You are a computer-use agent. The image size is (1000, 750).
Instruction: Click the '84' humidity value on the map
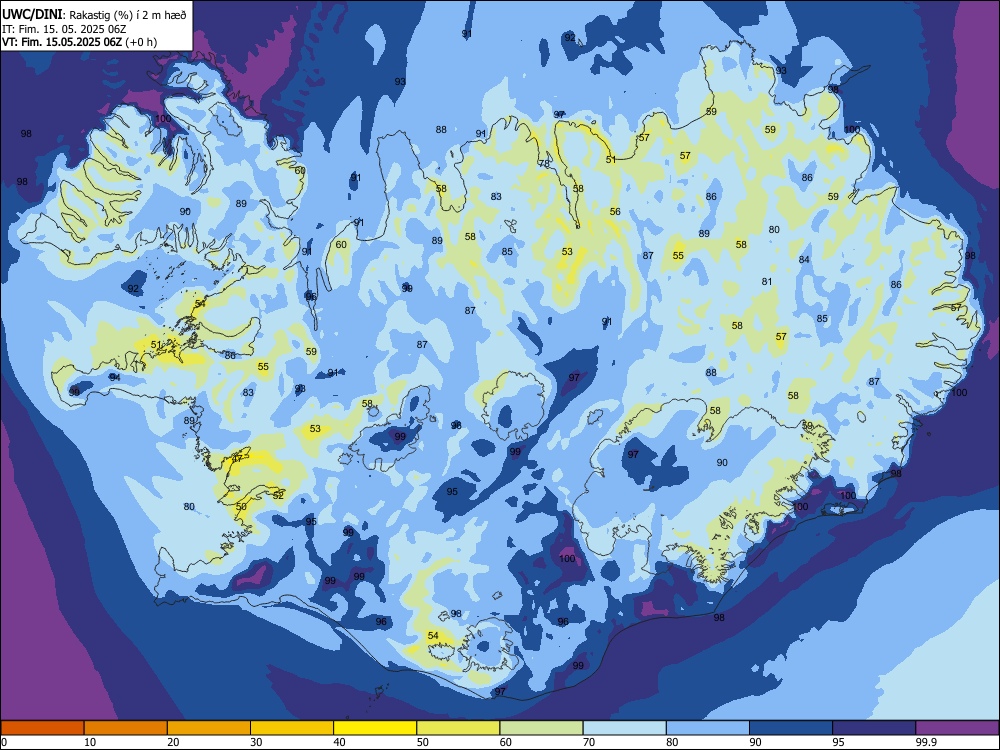point(804,260)
